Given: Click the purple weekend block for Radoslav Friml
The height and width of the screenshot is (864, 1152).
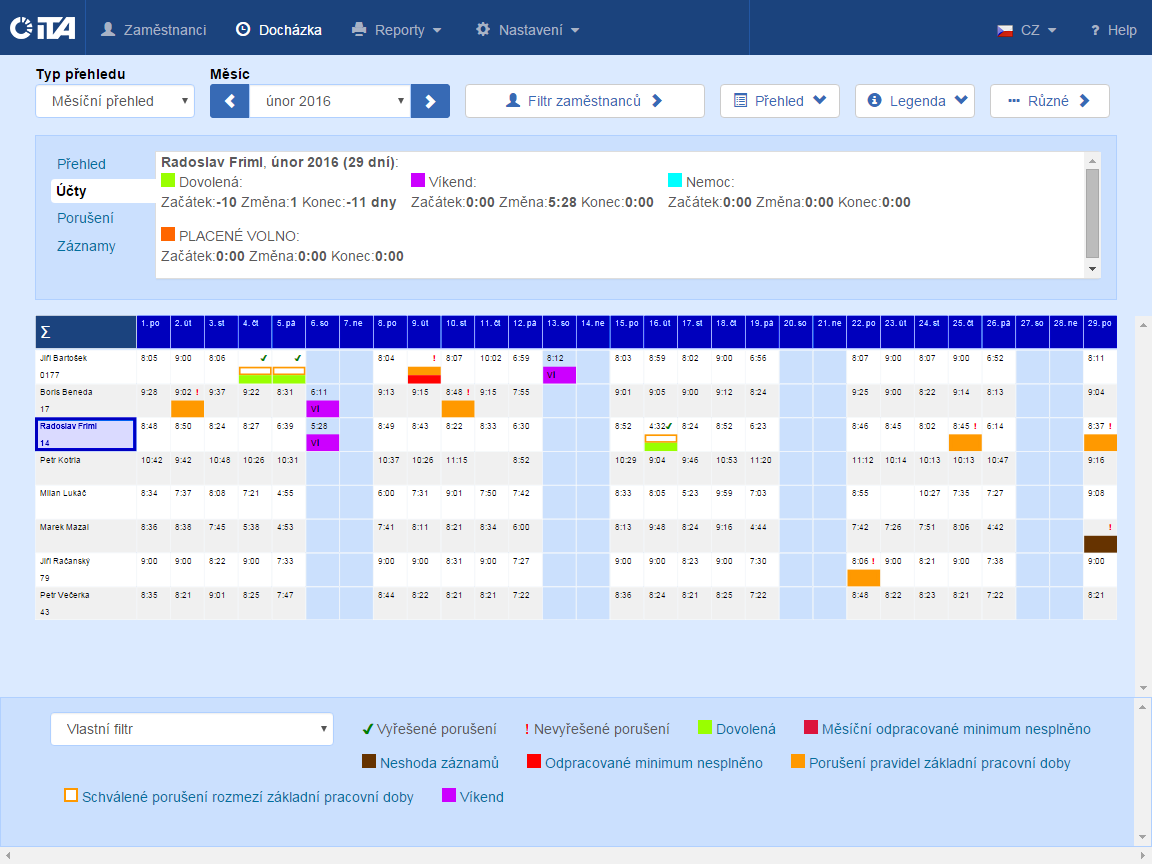Looking at the screenshot, I should pyautogui.click(x=322, y=442).
